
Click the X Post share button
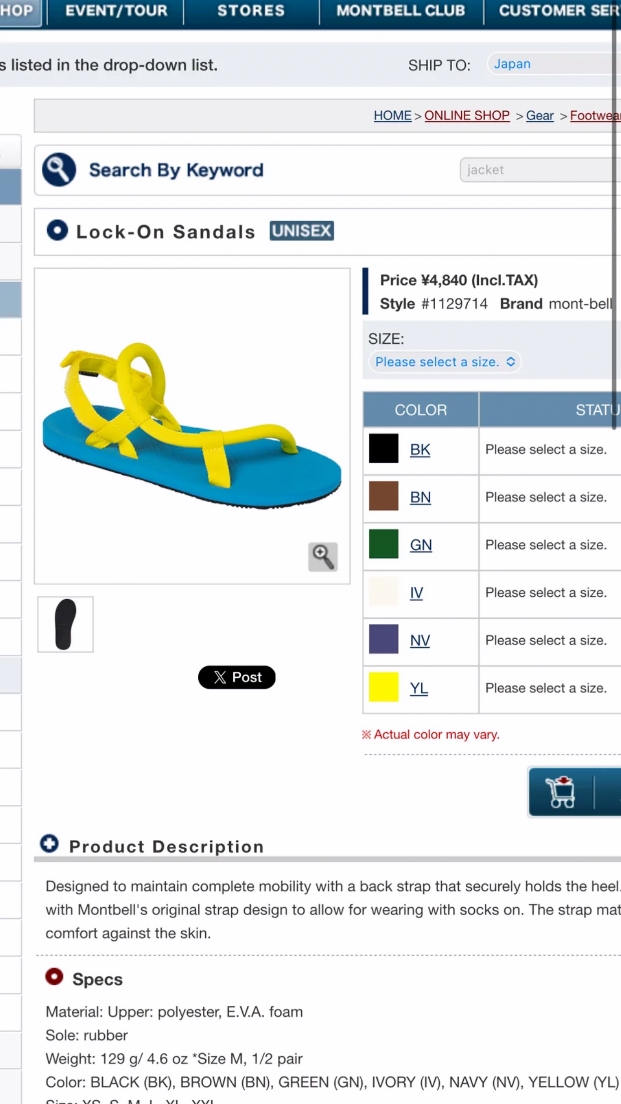[x=237, y=677]
